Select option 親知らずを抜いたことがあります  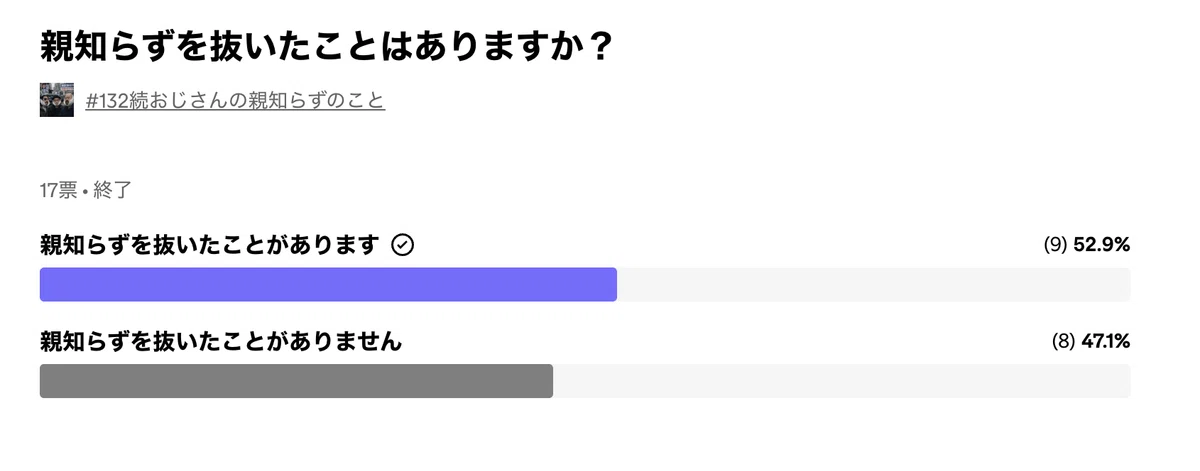click(210, 245)
